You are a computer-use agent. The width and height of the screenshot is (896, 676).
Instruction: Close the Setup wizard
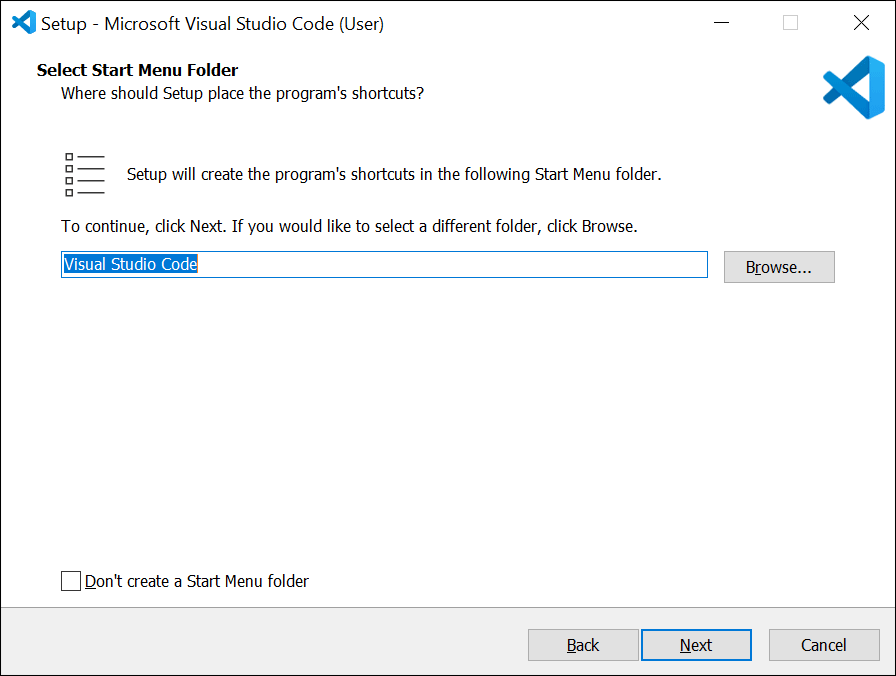point(861,22)
